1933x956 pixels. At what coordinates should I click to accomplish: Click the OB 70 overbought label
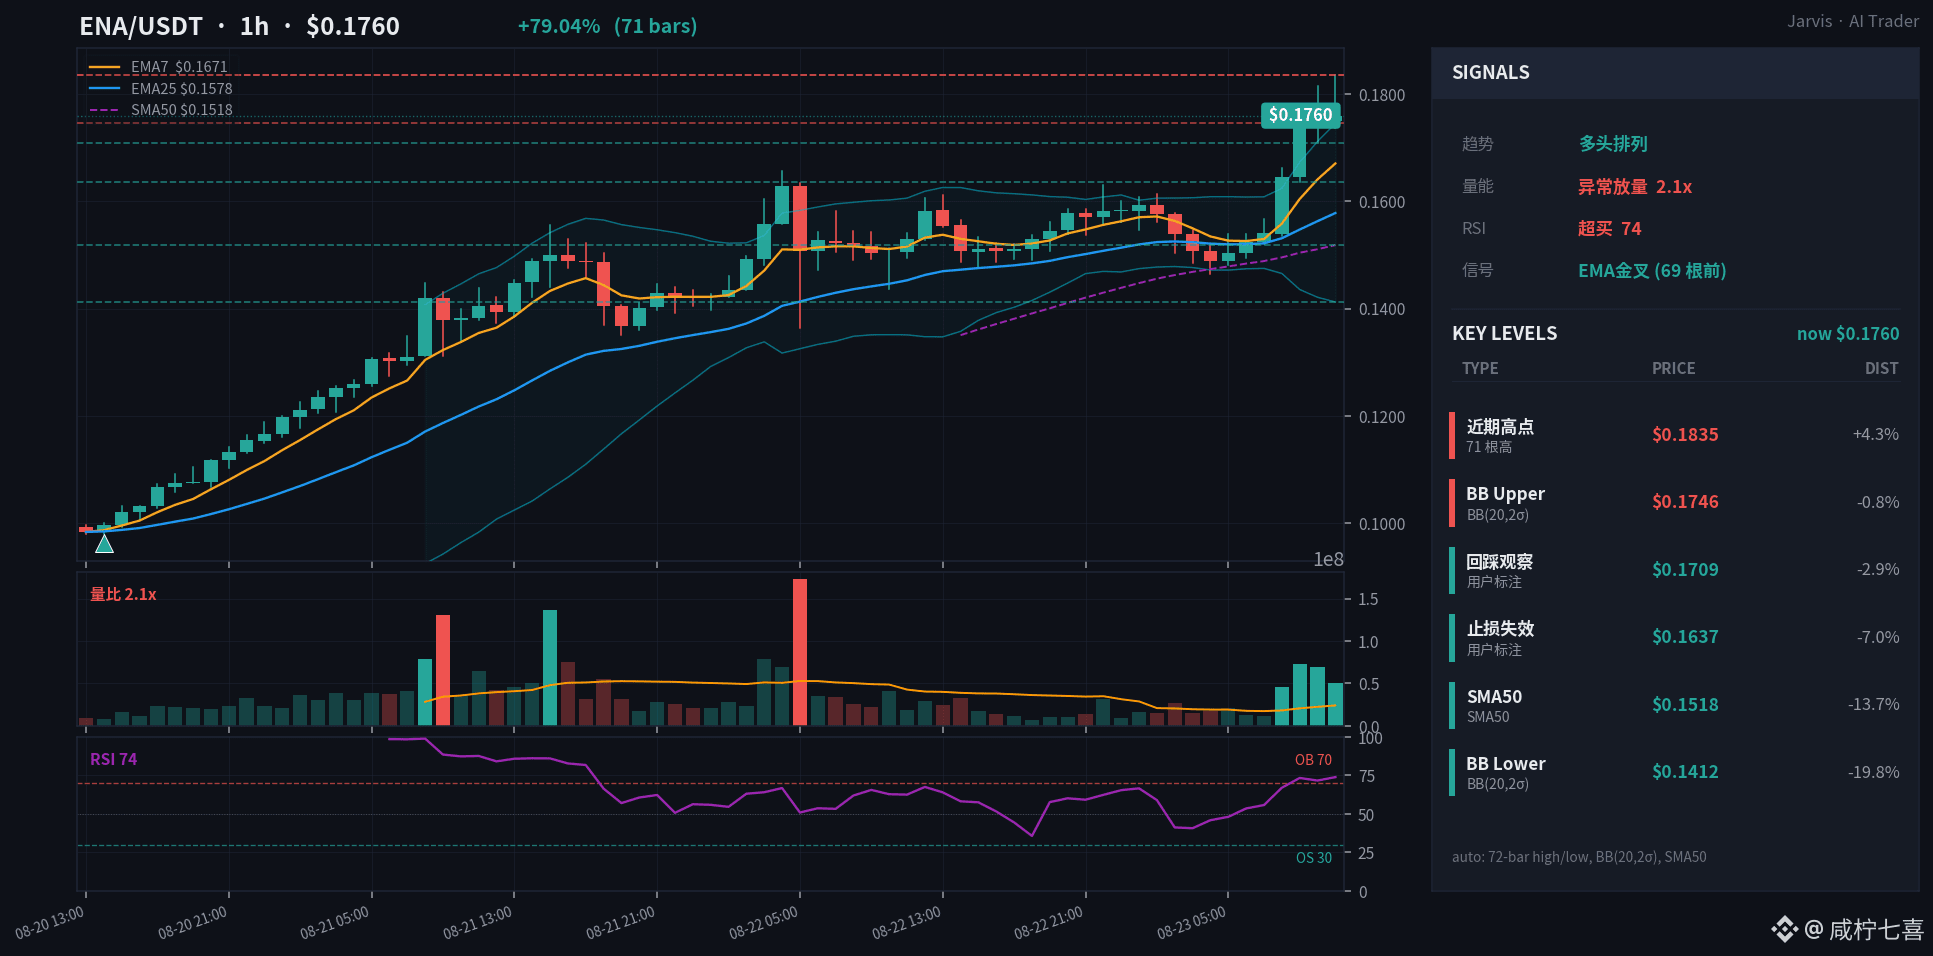coord(1313,760)
